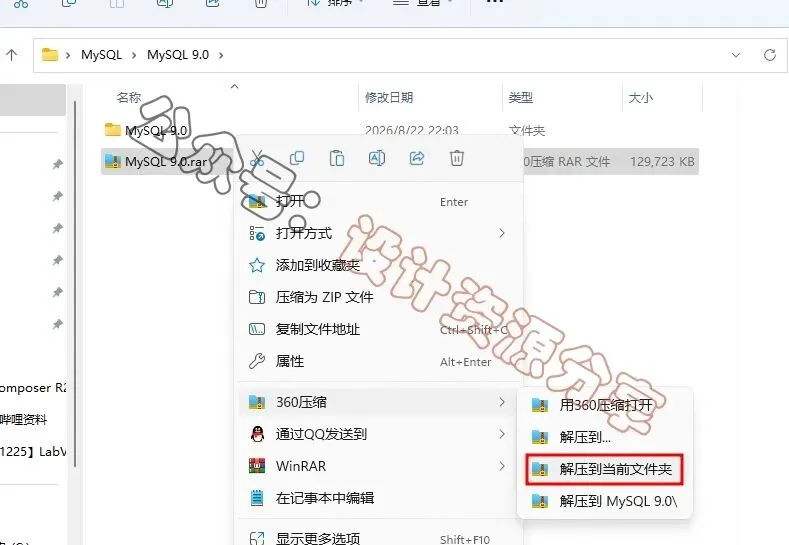Expand chevron after MySQL breadcrumb
Screen dimensions: 789x545
[134, 55]
